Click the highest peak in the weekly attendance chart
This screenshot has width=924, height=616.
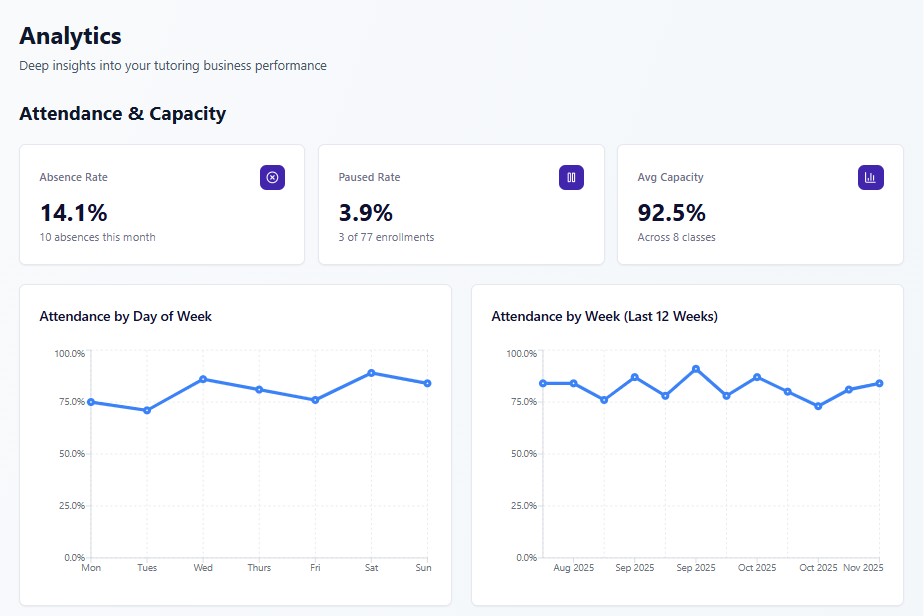[697, 369]
